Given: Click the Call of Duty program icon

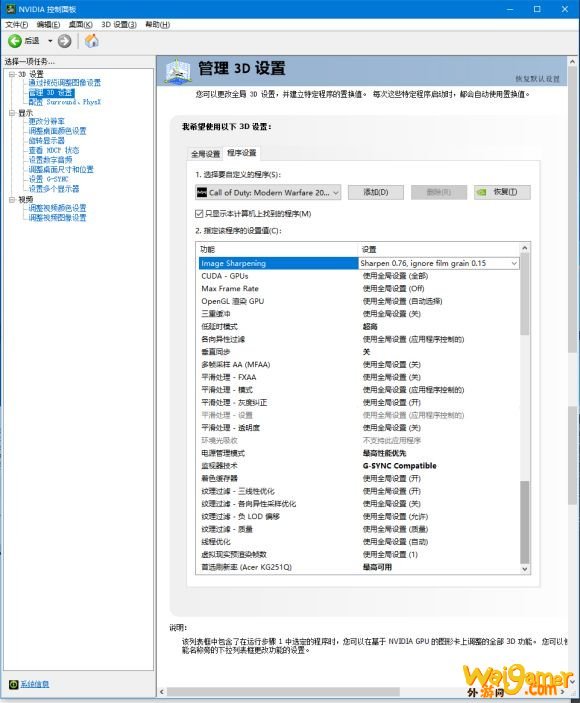Looking at the screenshot, I should [201, 192].
